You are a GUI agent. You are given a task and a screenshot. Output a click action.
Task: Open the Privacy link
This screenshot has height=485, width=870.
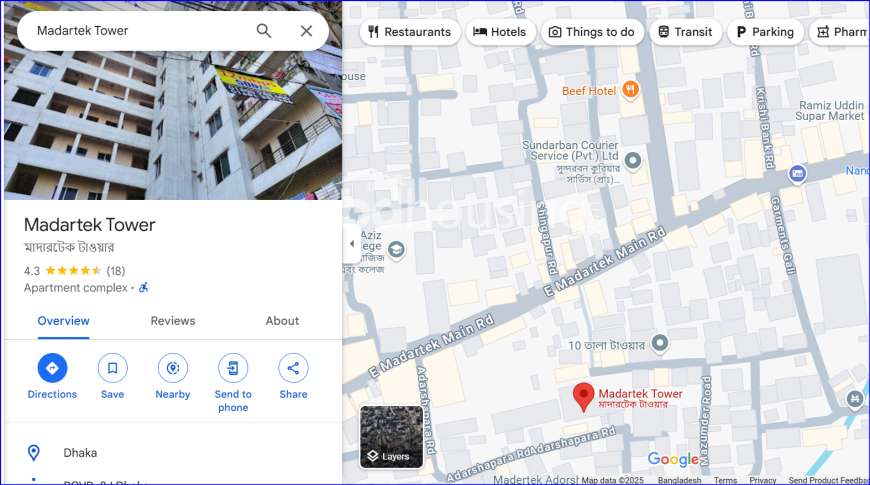(x=762, y=480)
